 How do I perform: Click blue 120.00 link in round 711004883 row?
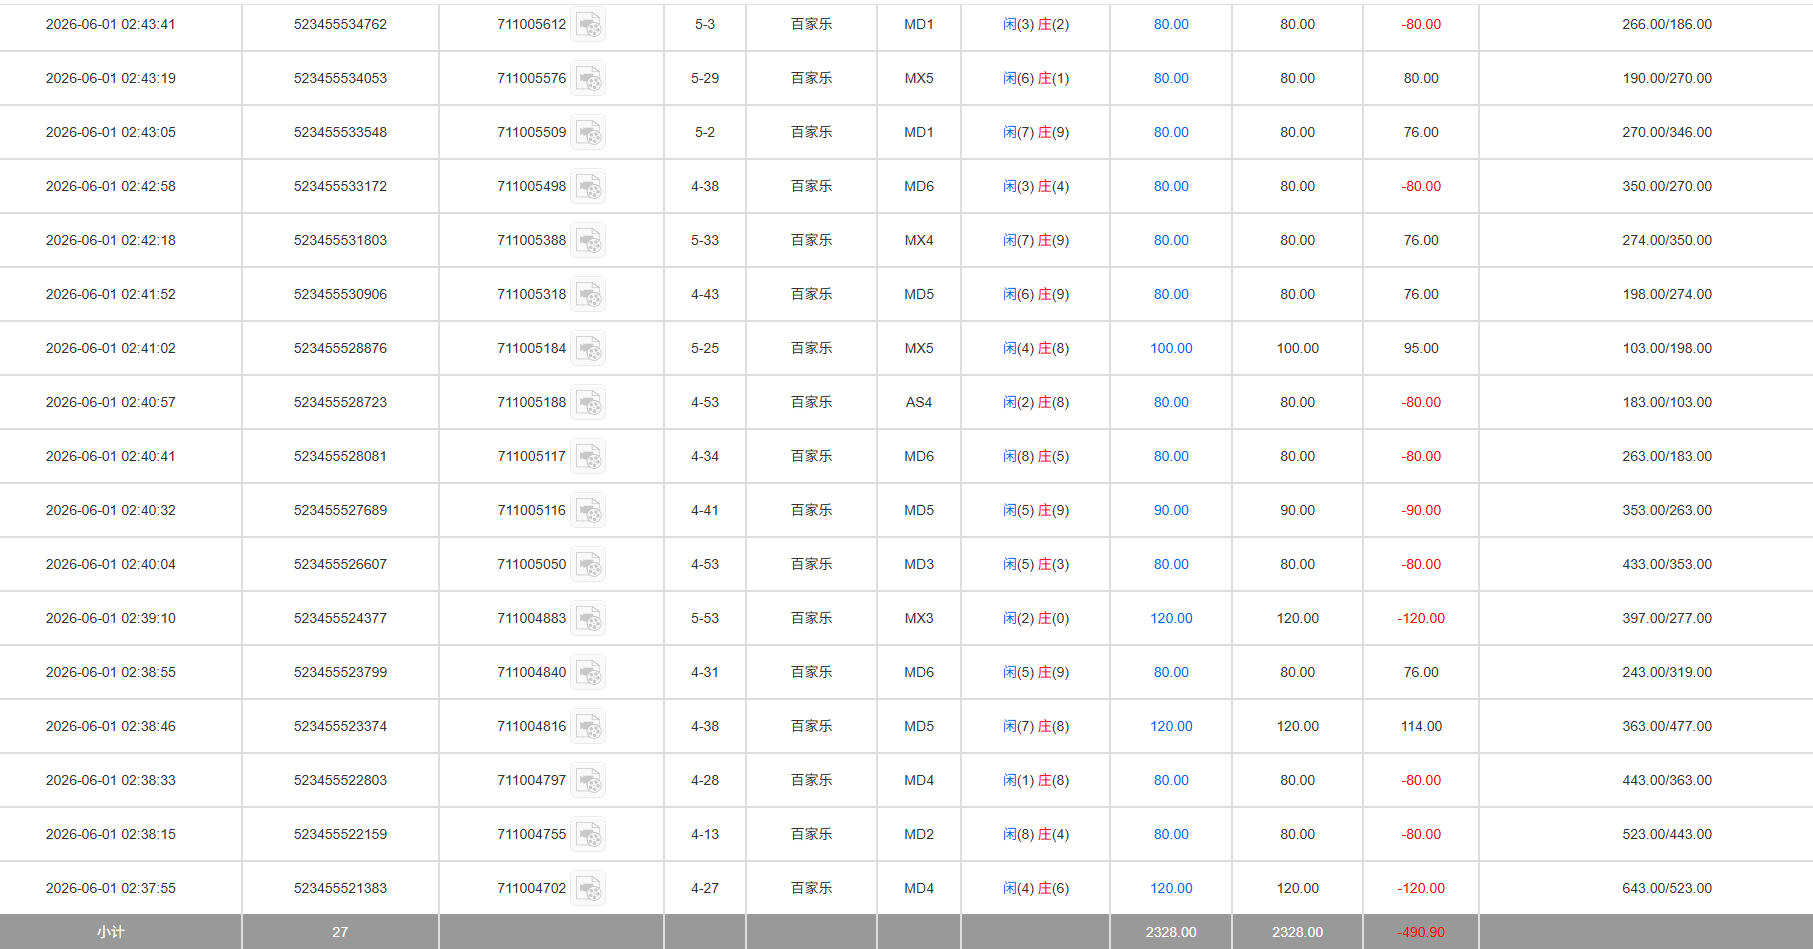(x=1171, y=618)
